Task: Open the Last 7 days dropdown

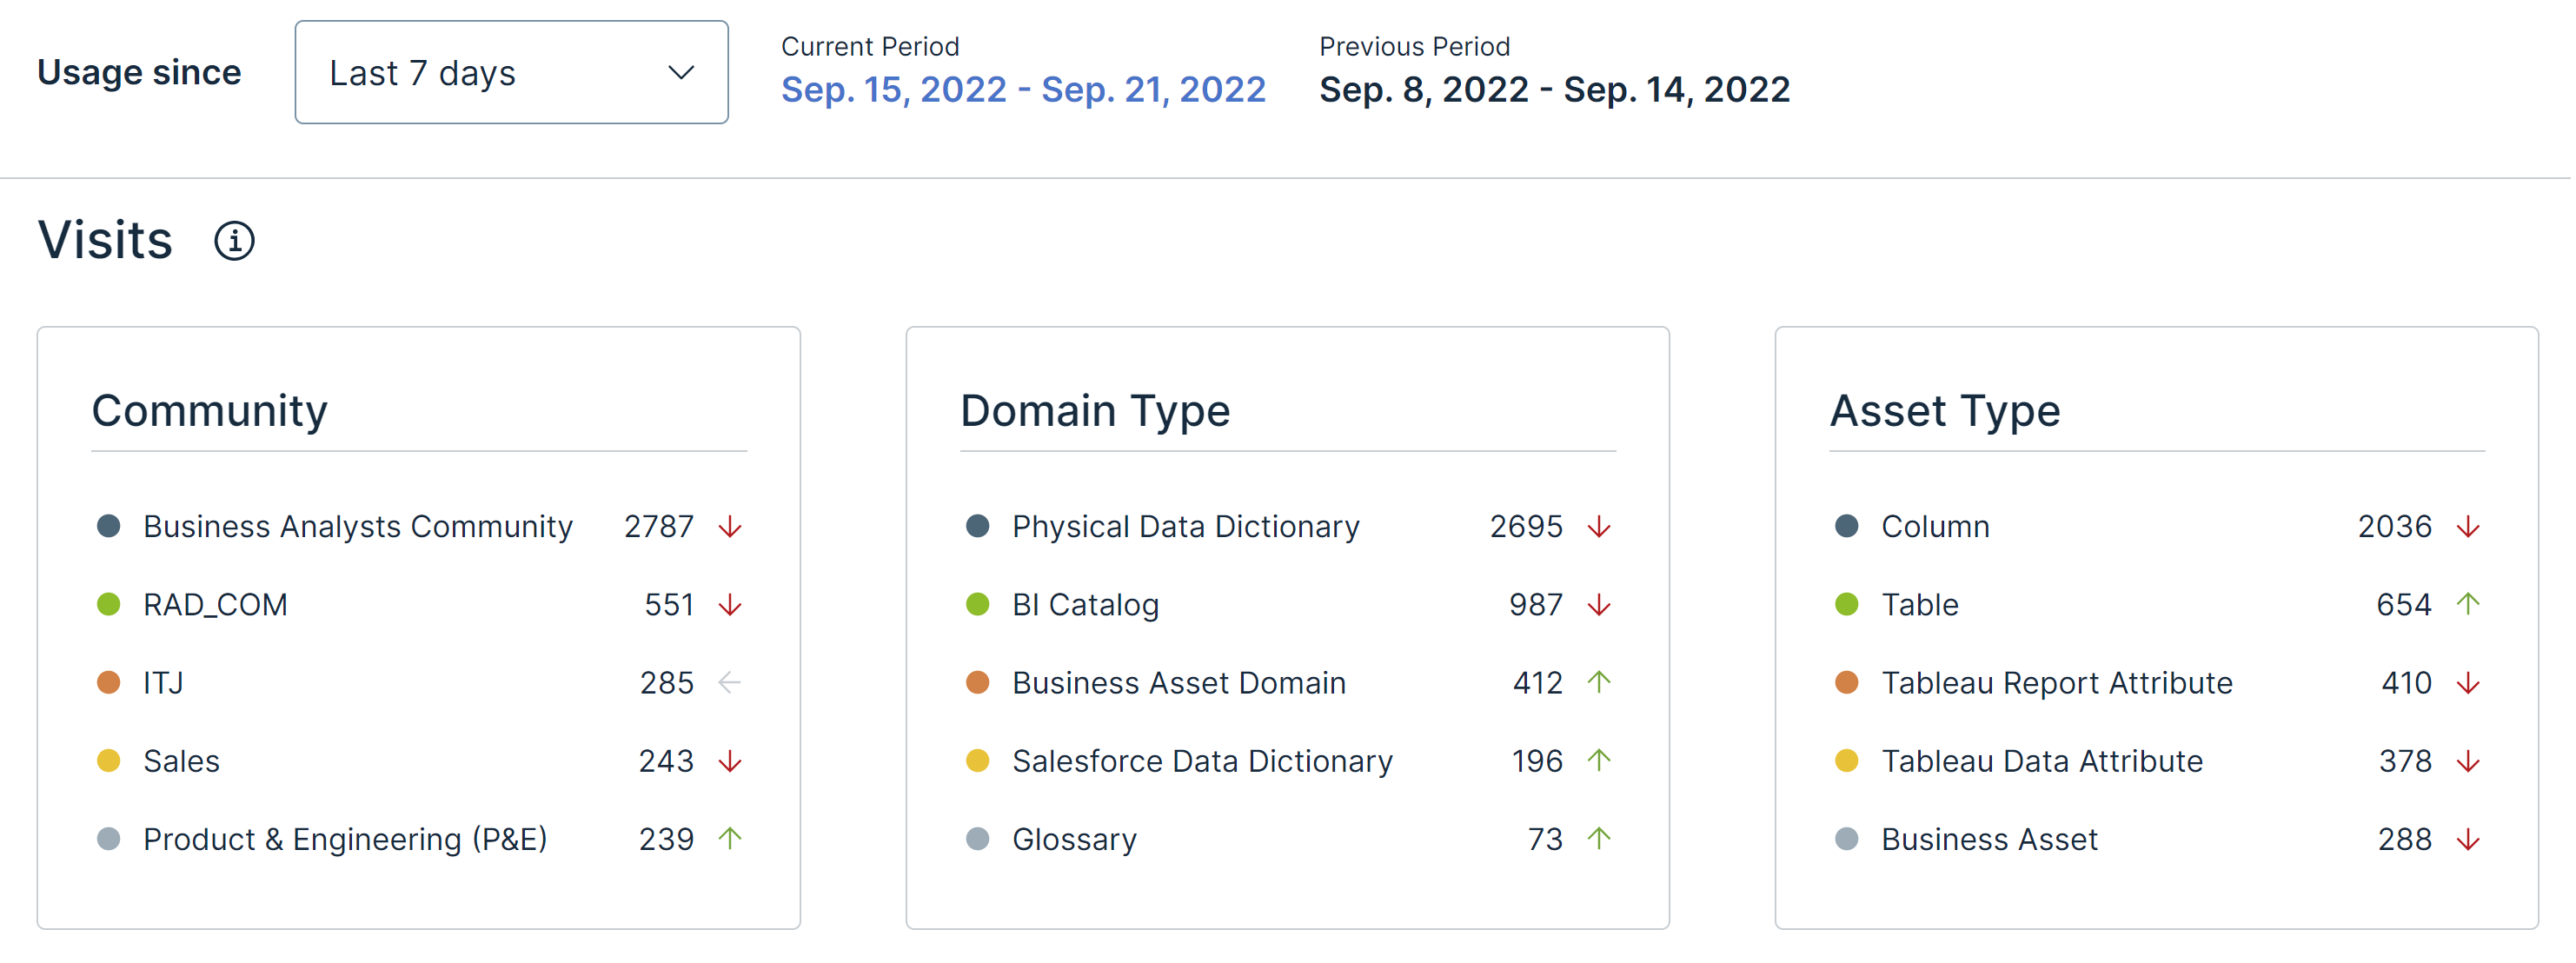Action: (x=511, y=73)
